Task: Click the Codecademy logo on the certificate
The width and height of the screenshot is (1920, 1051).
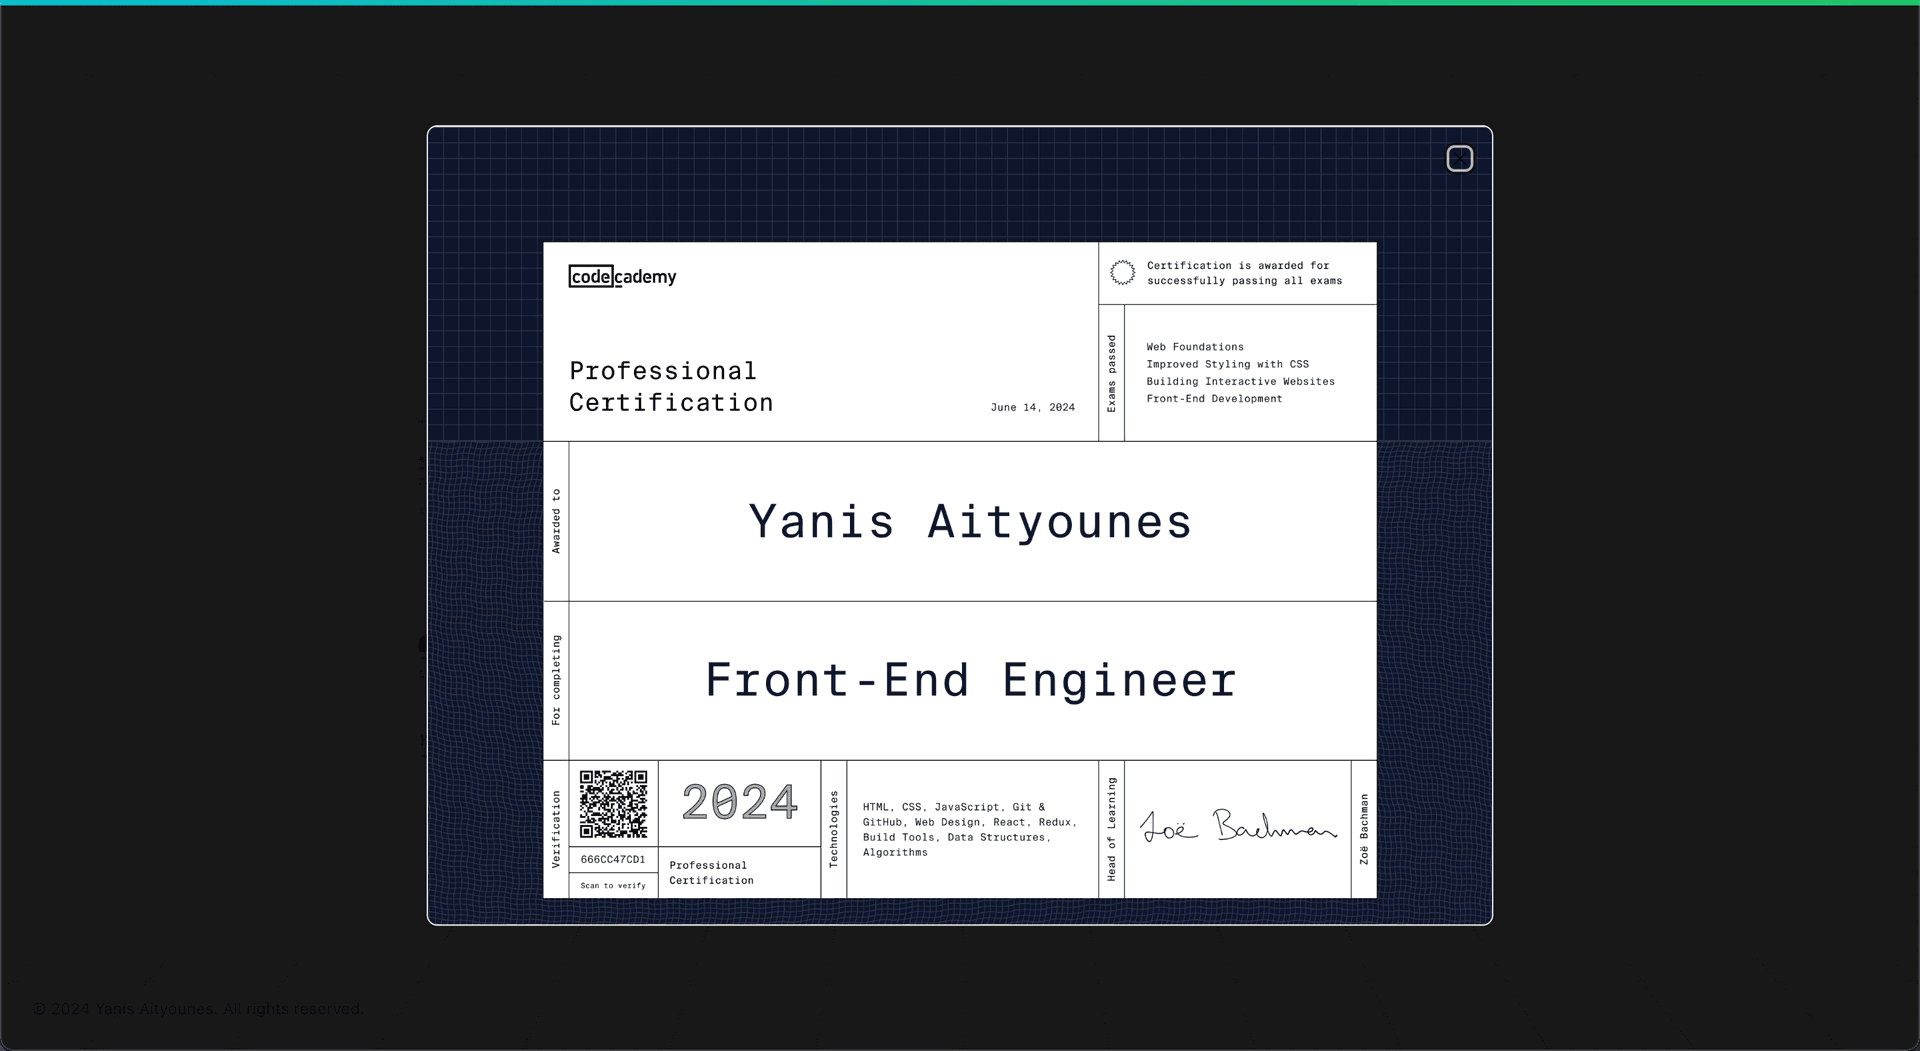Action: tap(622, 277)
